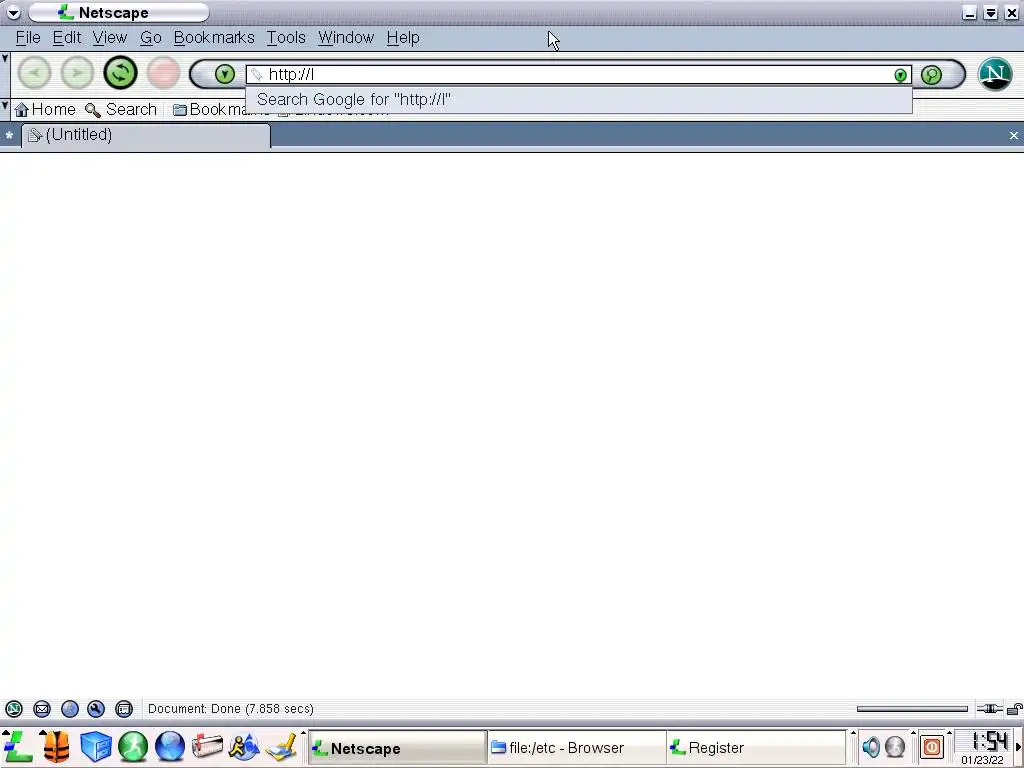The height and width of the screenshot is (768, 1024).
Task: Open the Window menu
Action: (x=346, y=38)
